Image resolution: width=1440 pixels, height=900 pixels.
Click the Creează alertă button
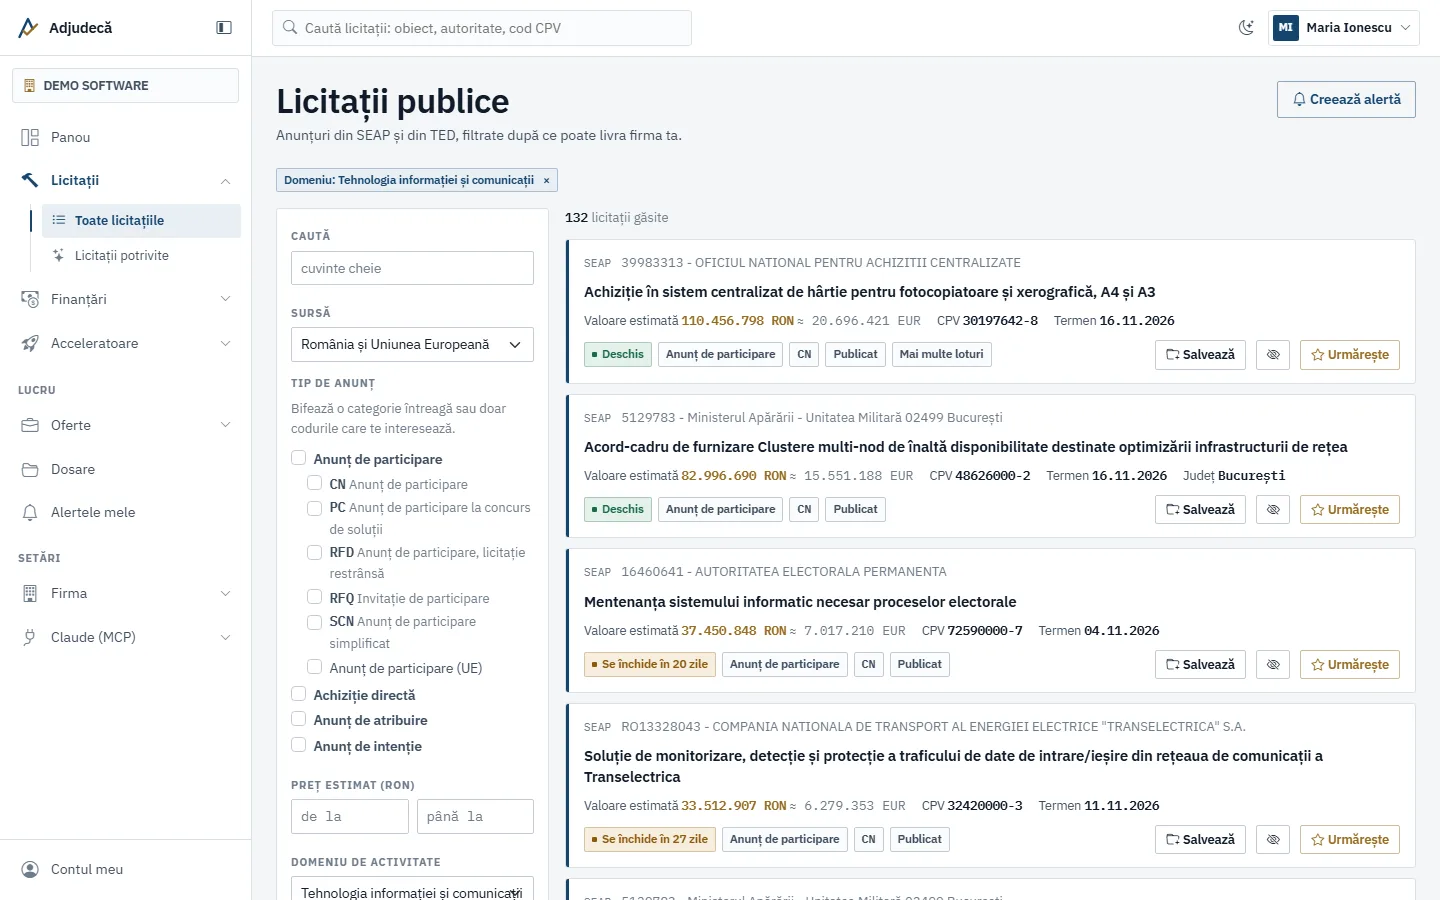(x=1346, y=99)
